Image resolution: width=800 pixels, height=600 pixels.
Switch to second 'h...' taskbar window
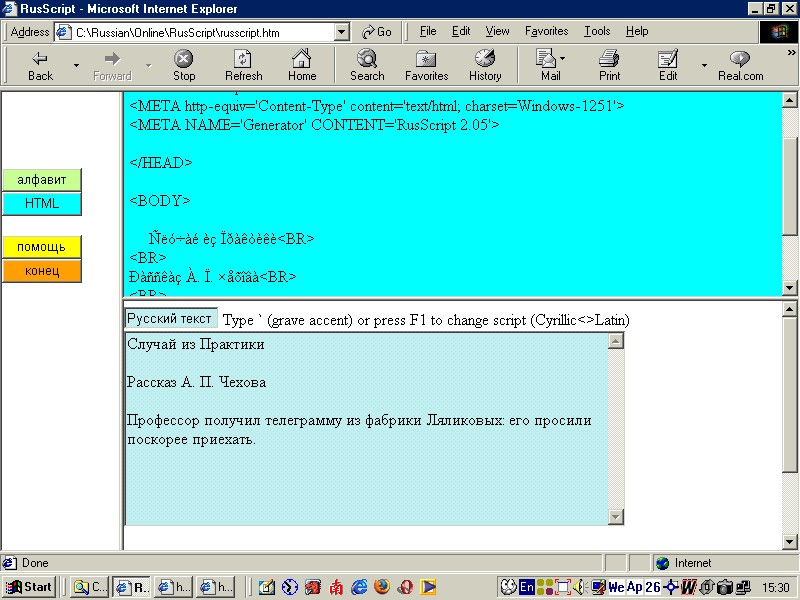click(x=216, y=587)
